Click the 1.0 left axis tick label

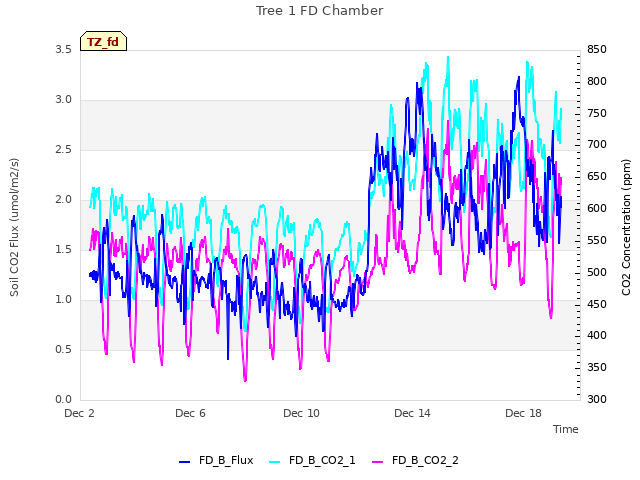tap(64, 300)
